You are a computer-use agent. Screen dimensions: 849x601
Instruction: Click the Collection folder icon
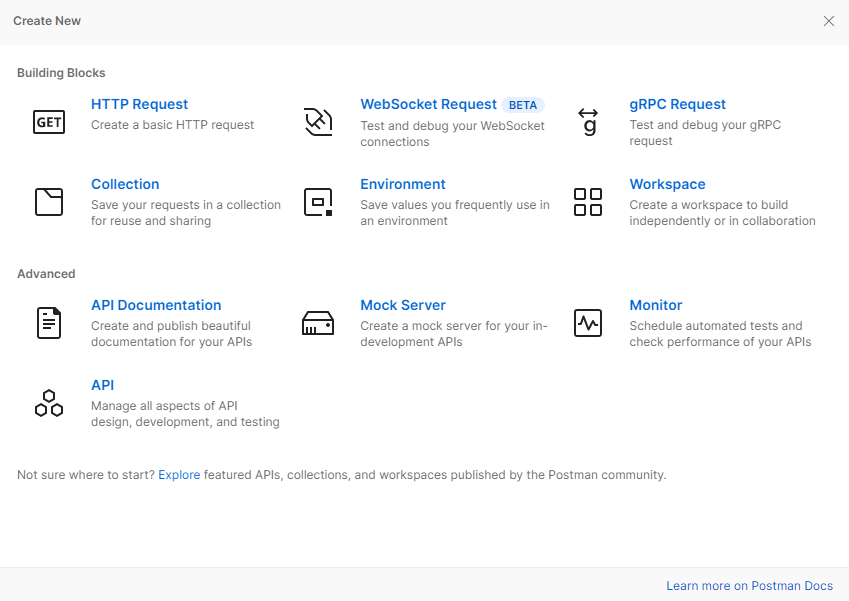pos(49,202)
